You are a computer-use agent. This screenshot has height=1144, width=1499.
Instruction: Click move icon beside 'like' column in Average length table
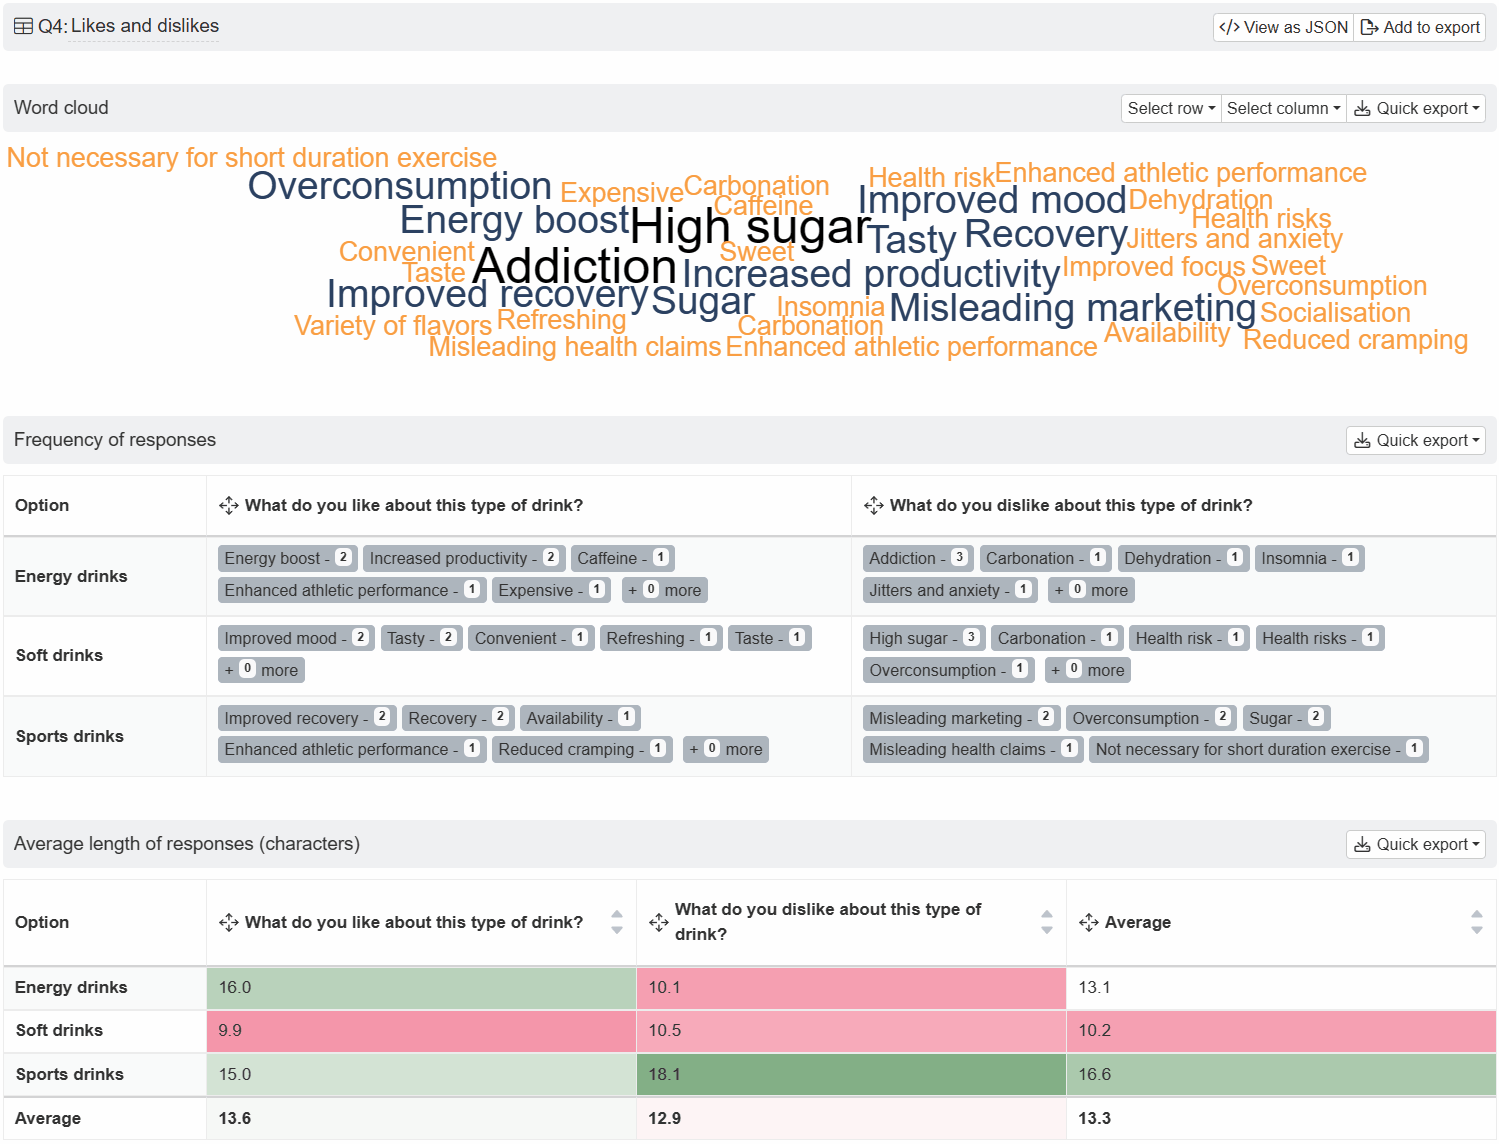pos(229,922)
